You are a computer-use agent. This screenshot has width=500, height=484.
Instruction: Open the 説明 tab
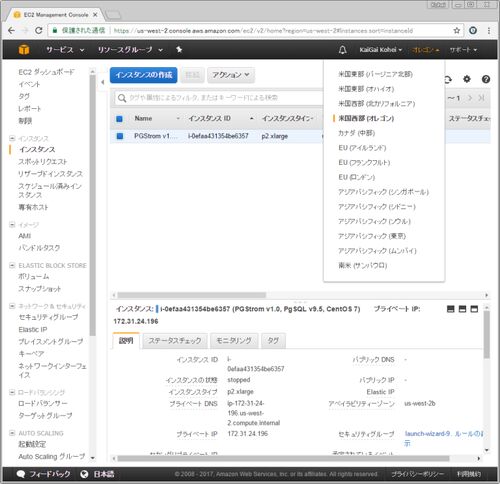click(126, 341)
